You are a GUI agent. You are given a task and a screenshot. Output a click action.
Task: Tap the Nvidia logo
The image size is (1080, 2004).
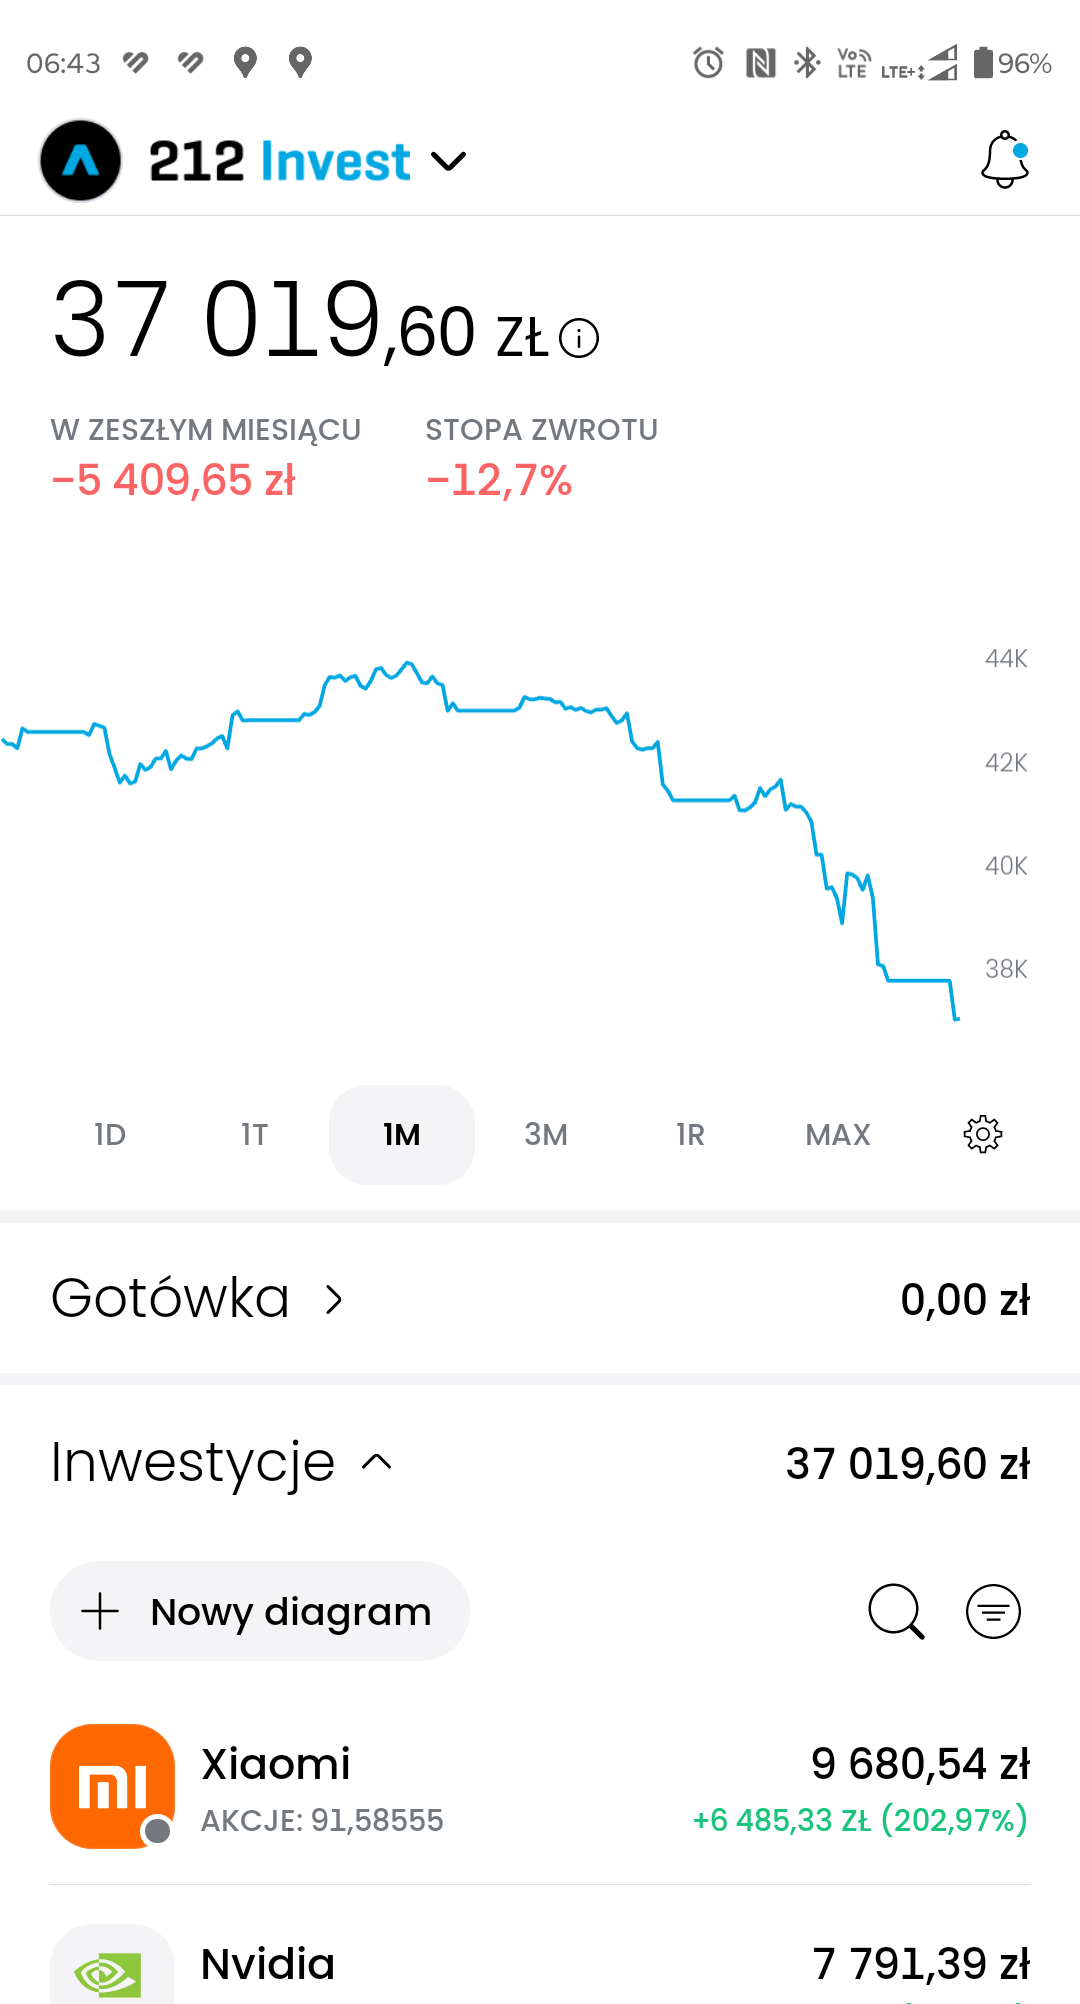pyautogui.click(x=112, y=1966)
